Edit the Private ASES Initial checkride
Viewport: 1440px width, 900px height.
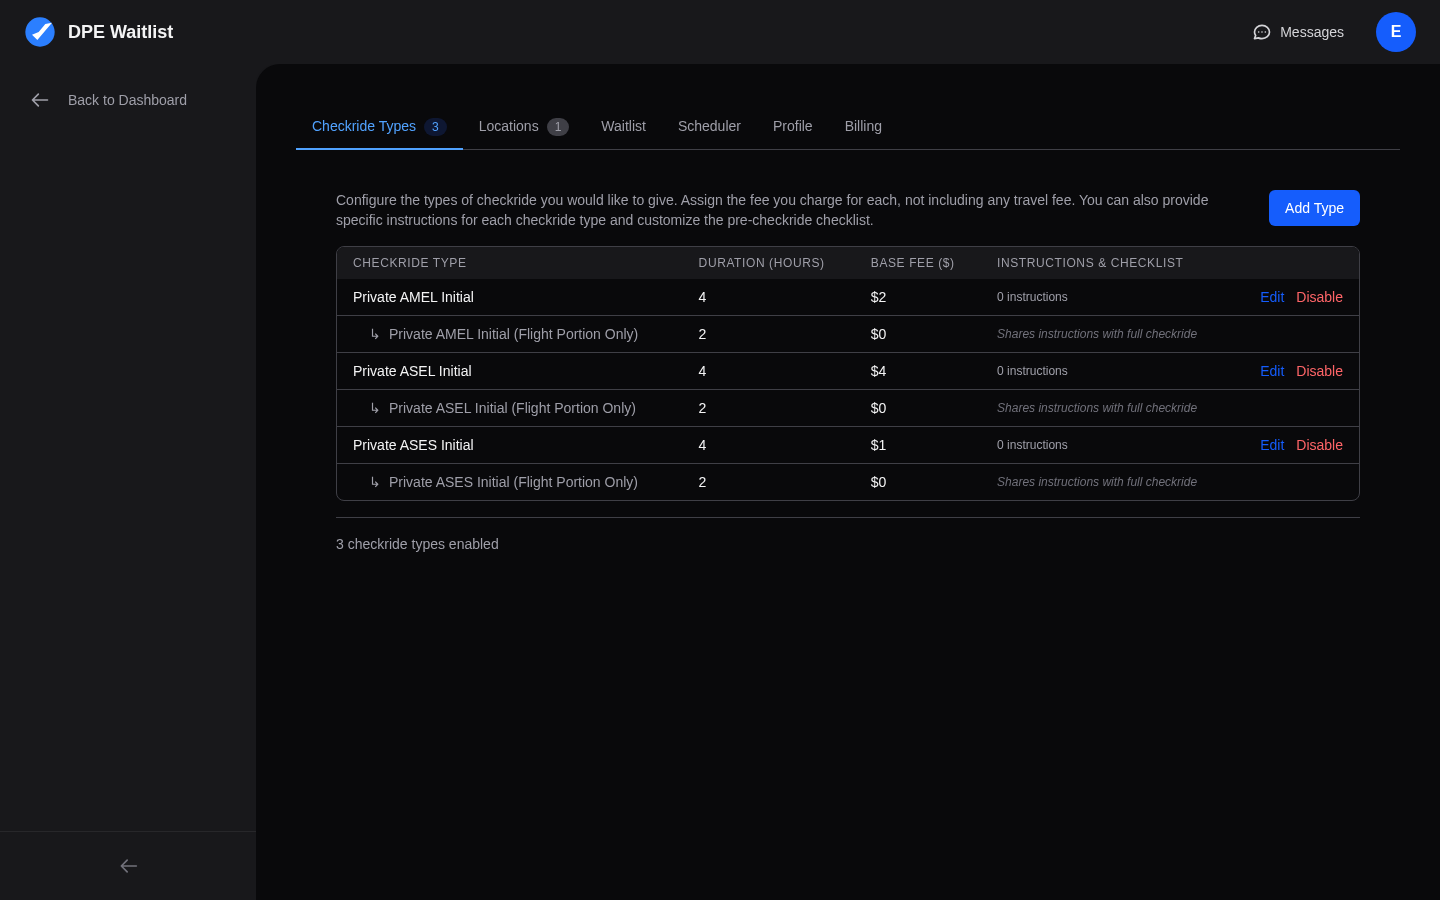[1272, 445]
